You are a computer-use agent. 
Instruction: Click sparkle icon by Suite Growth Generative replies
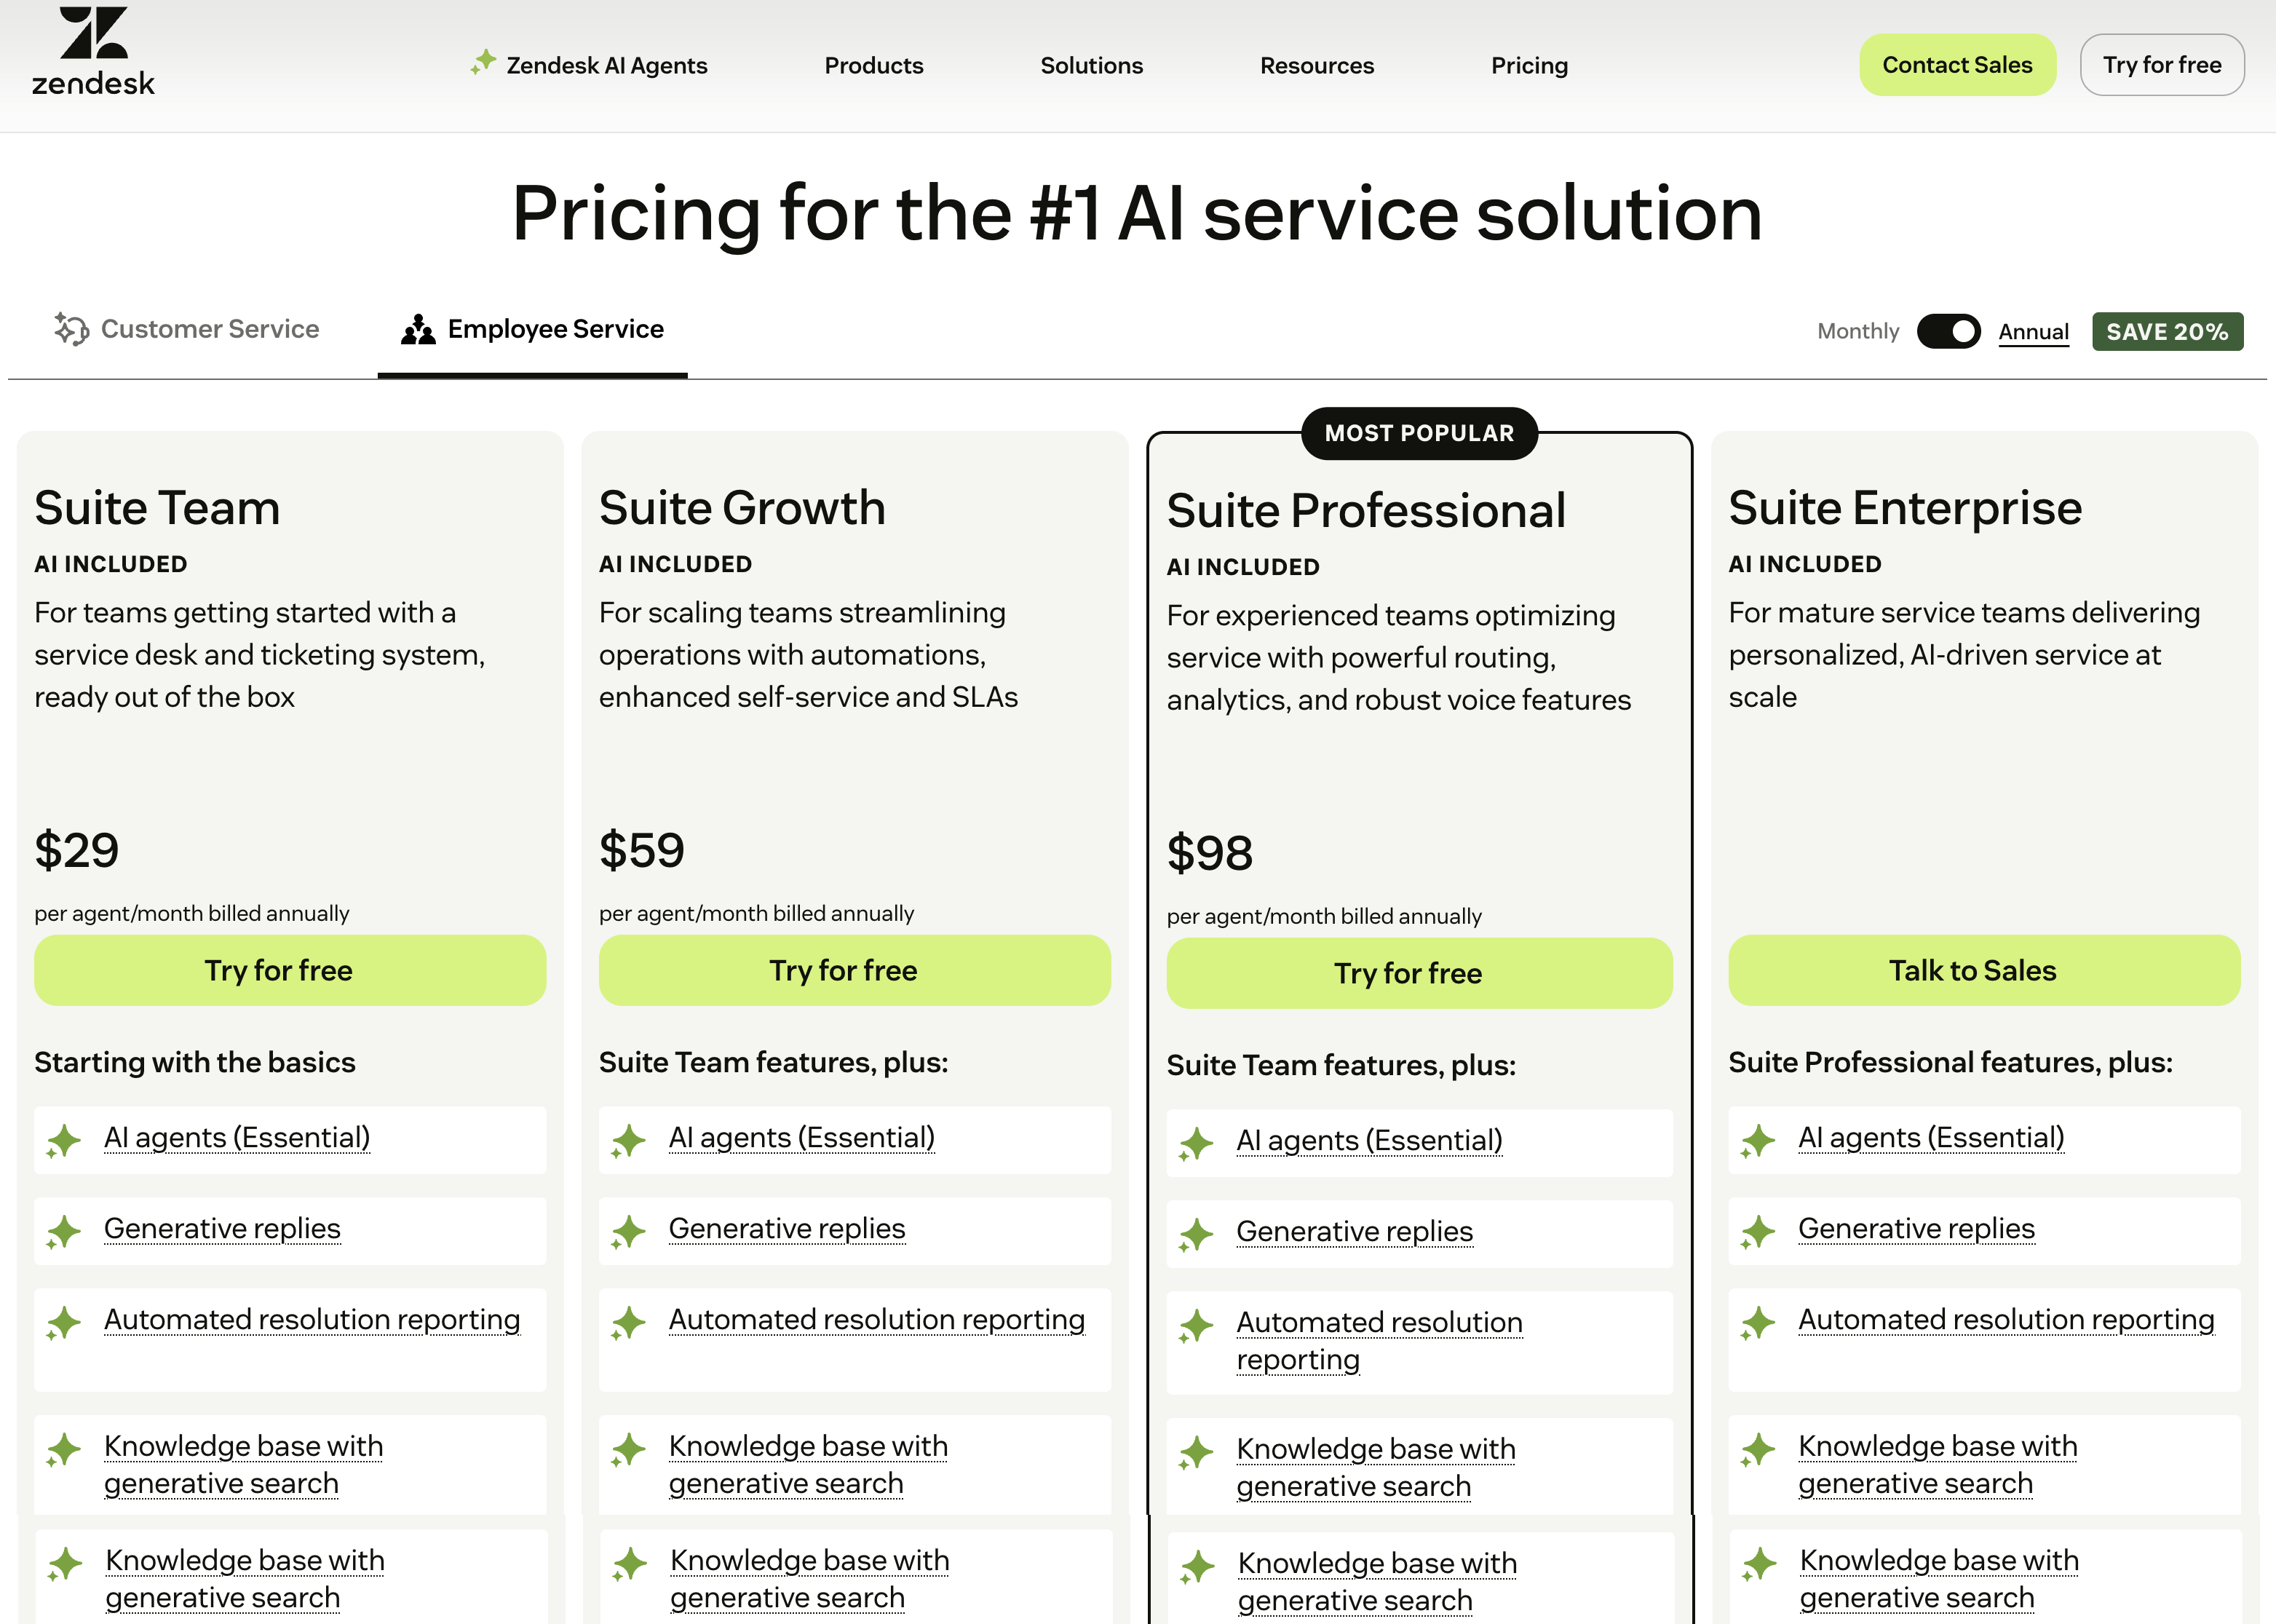629,1231
